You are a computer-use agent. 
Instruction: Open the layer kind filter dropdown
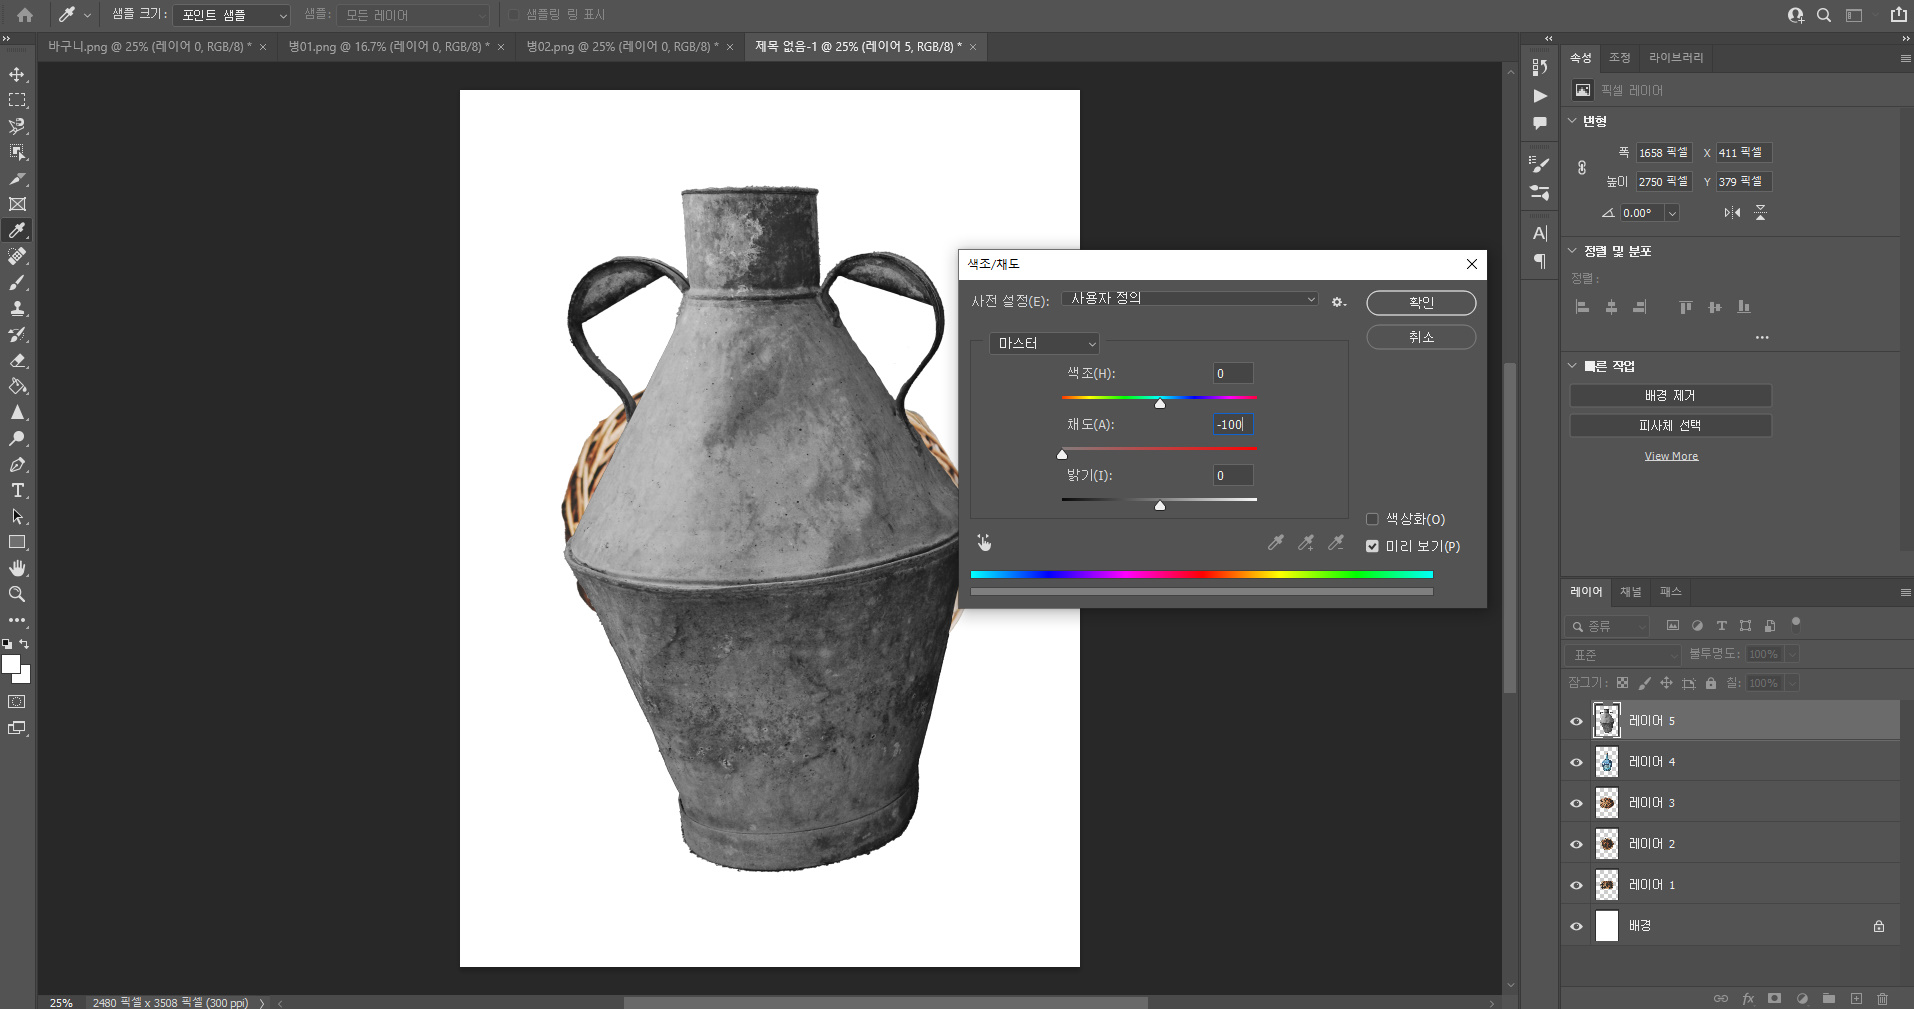click(x=1608, y=626)
